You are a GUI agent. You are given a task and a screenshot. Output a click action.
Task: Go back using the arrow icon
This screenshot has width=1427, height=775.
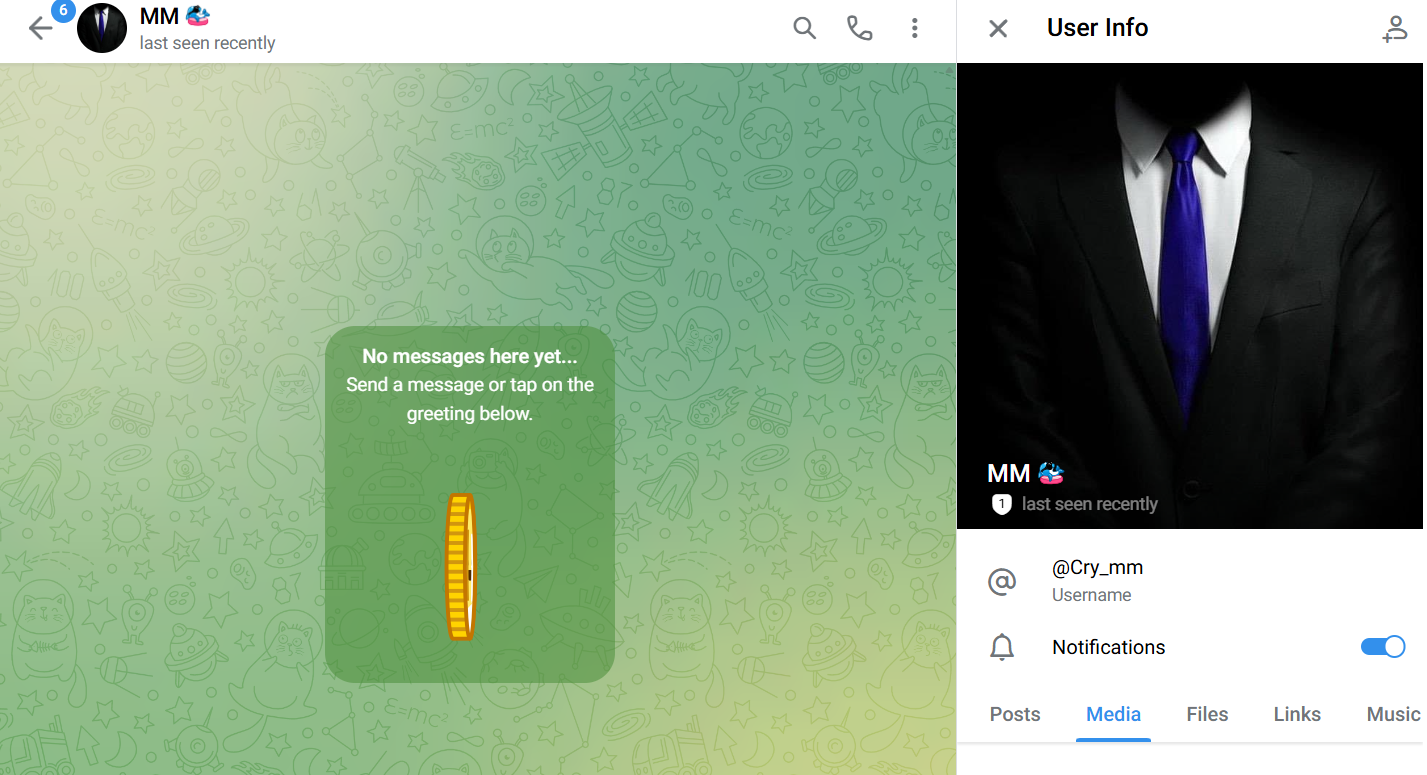[40, 28]
